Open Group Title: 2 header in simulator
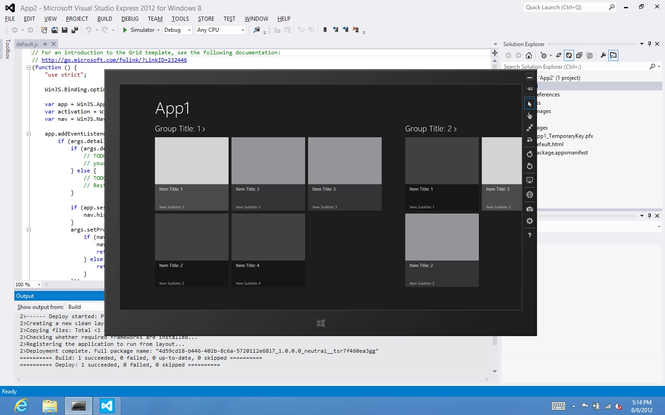The image size is (665, 415). [430, 128]
